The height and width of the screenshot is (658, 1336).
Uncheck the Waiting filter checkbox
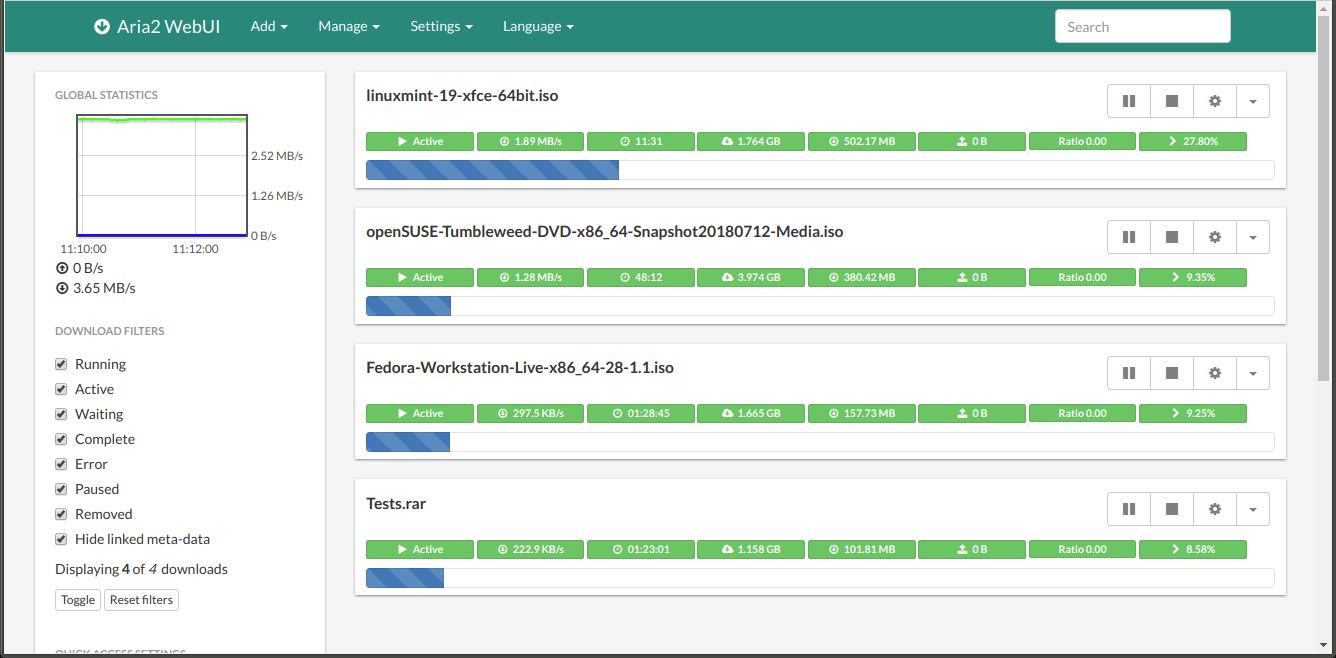61,414
